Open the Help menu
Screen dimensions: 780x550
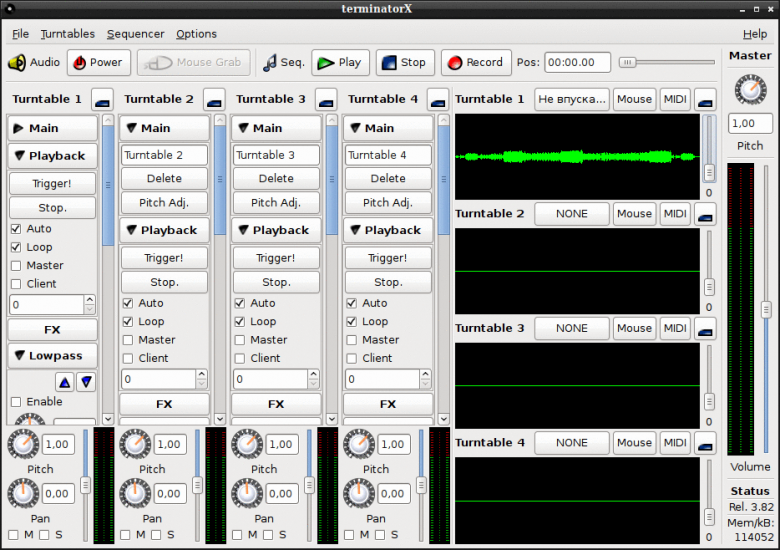click(x=755, y=34)
